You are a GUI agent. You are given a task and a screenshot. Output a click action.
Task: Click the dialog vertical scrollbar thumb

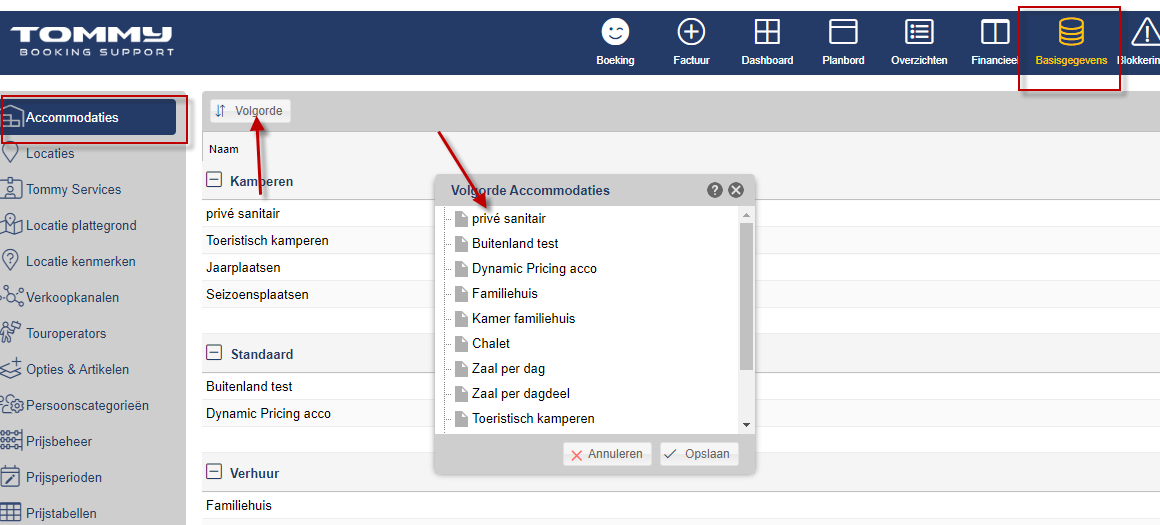[746, 296]
